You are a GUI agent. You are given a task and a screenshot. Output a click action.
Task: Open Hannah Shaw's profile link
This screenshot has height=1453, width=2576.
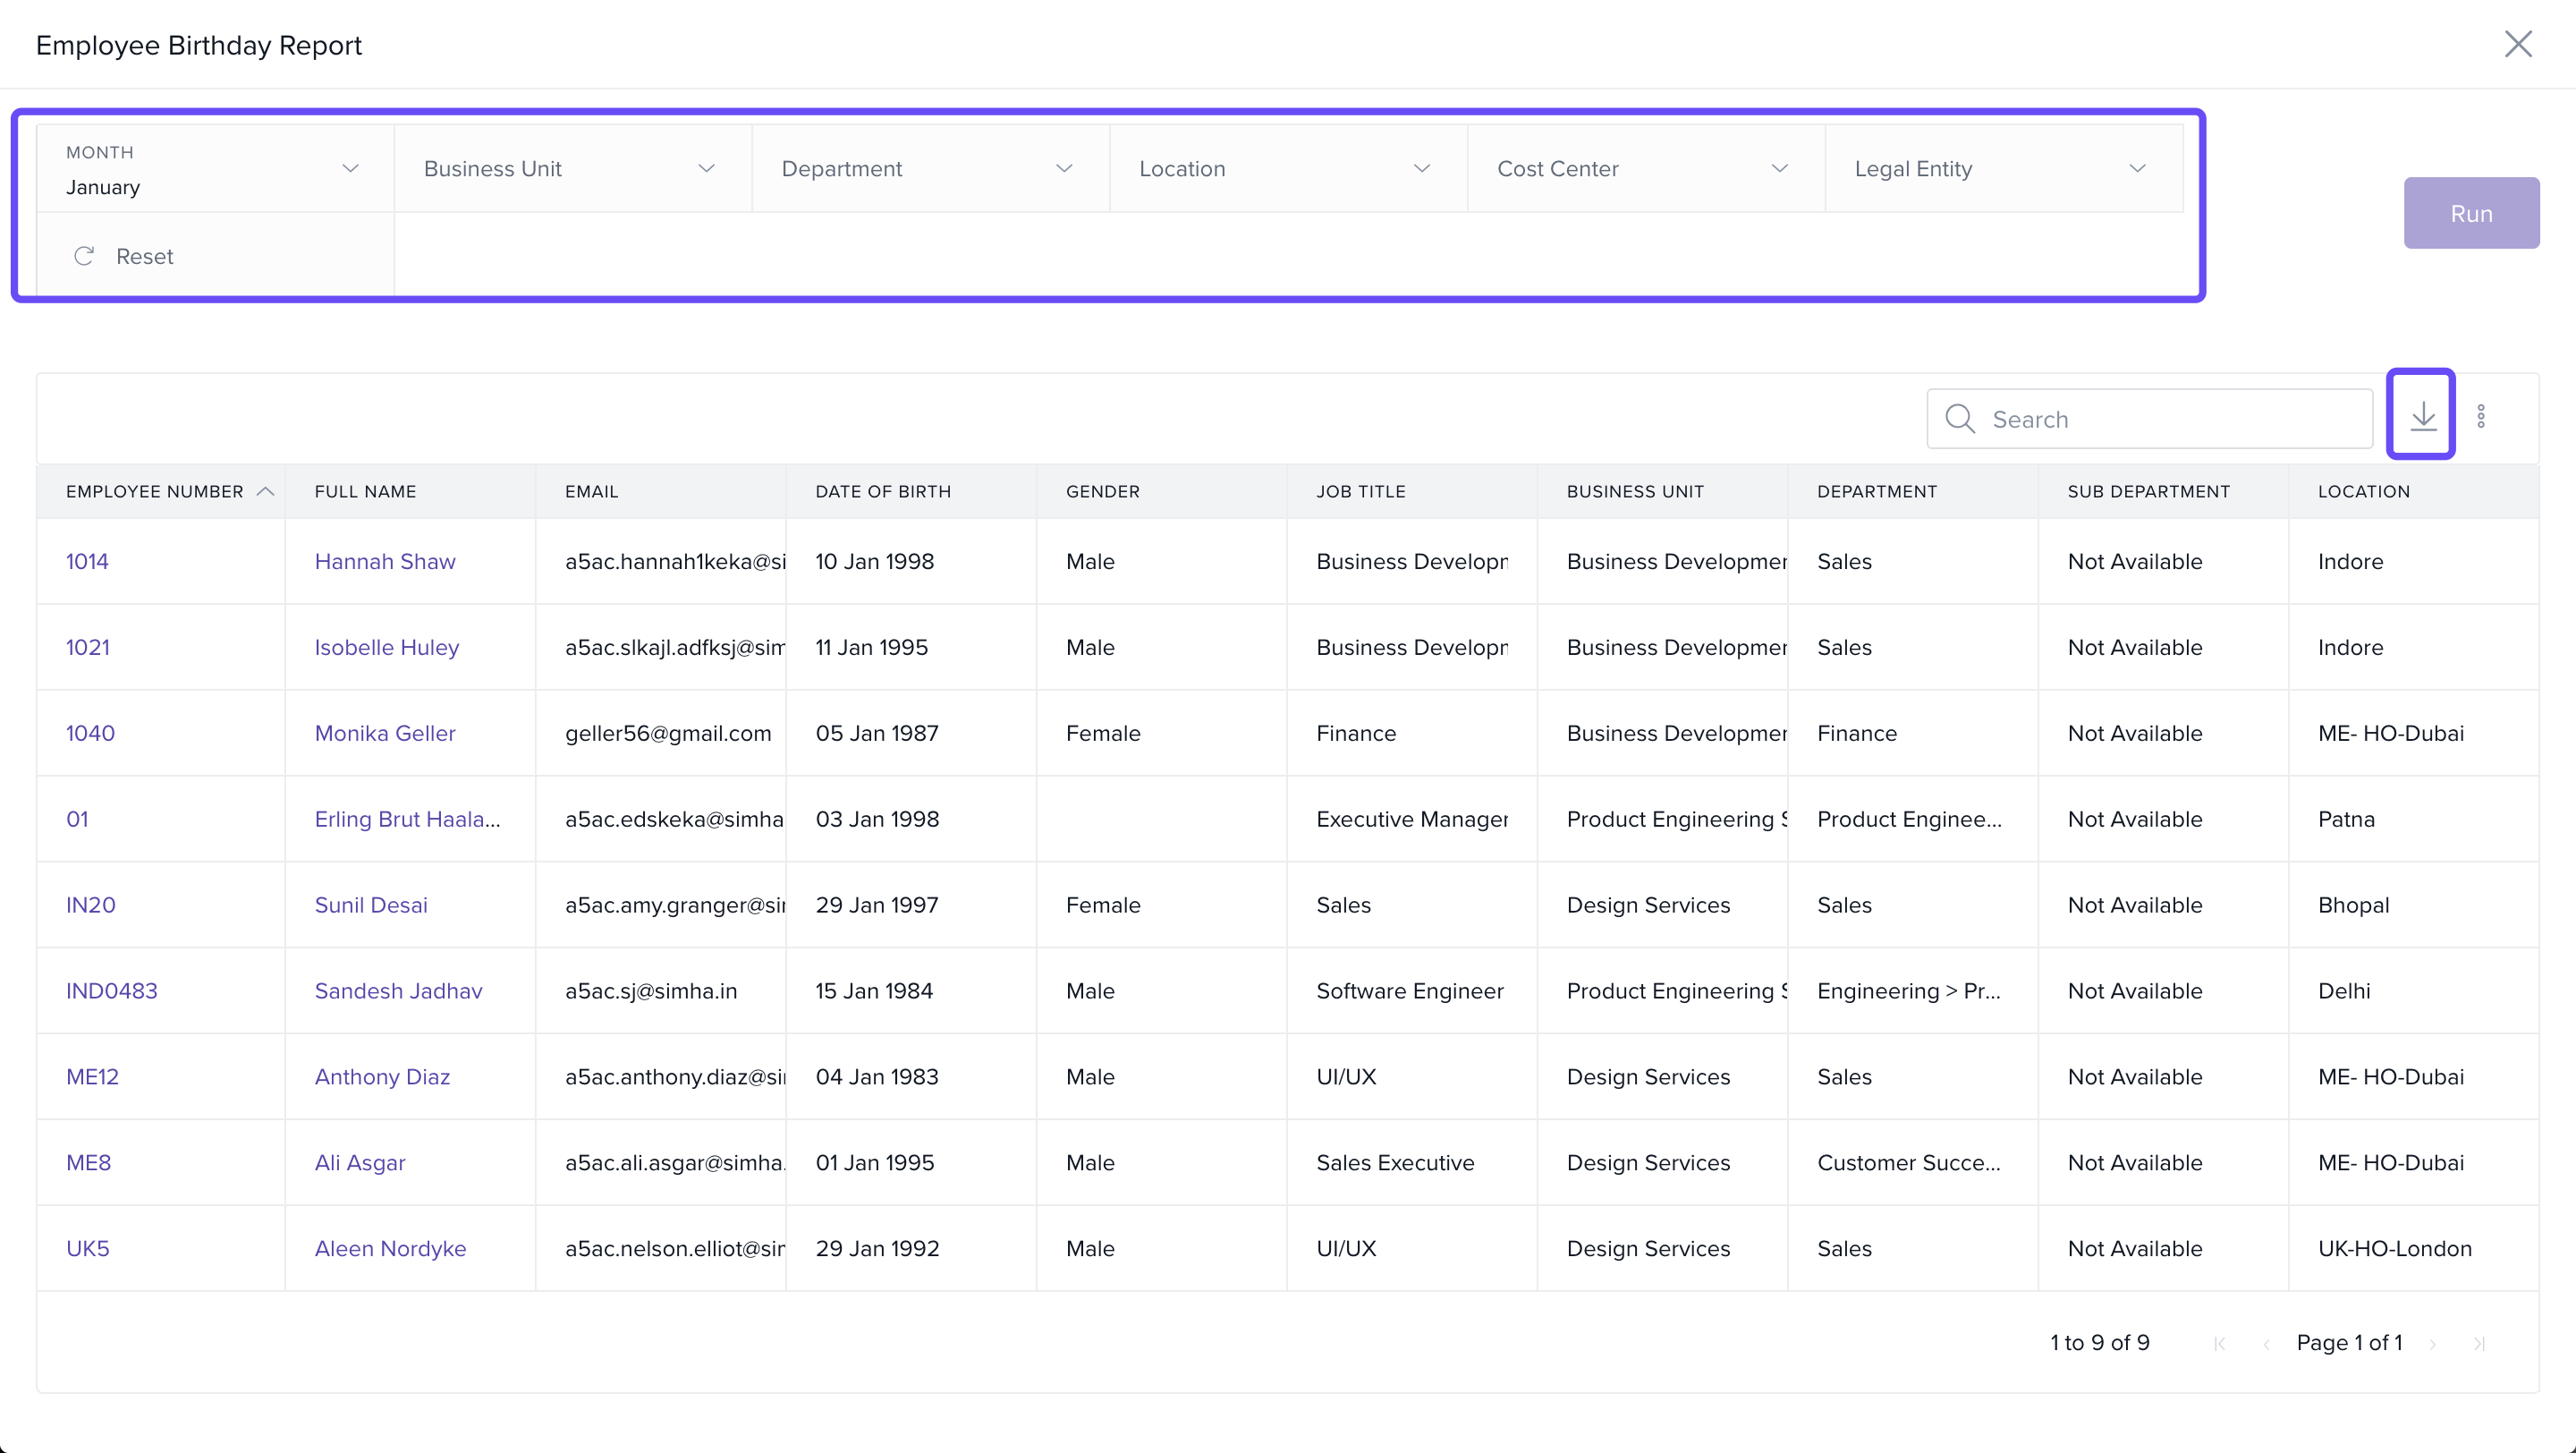[384, 561]
